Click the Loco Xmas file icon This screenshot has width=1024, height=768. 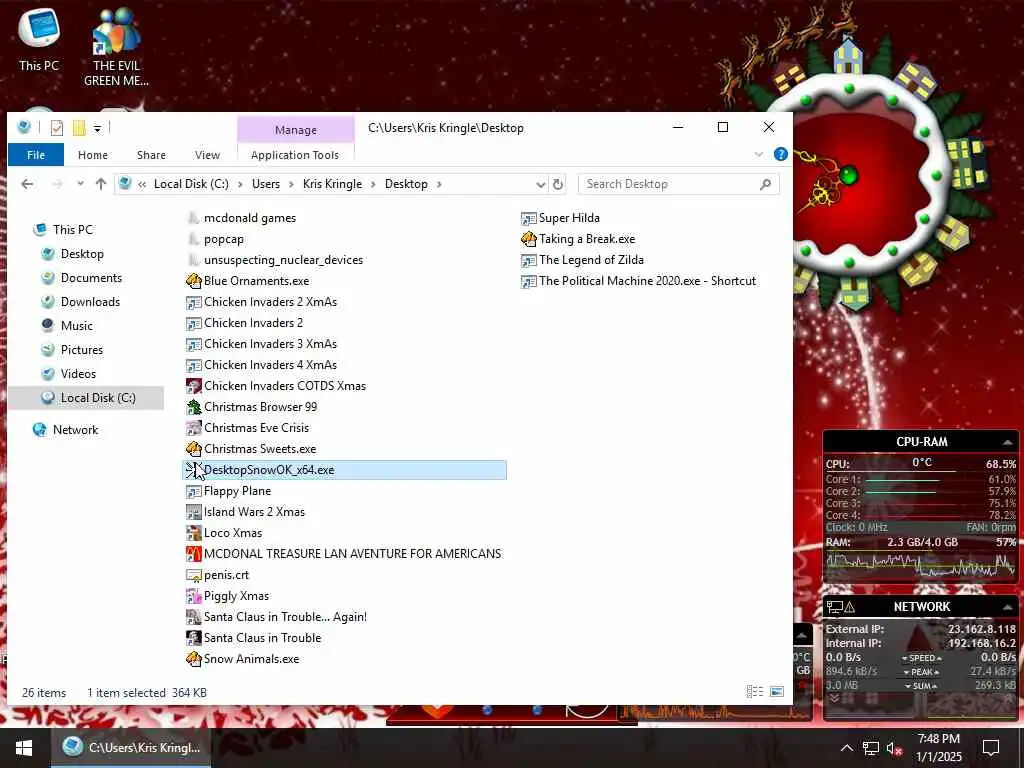[193, 533]
